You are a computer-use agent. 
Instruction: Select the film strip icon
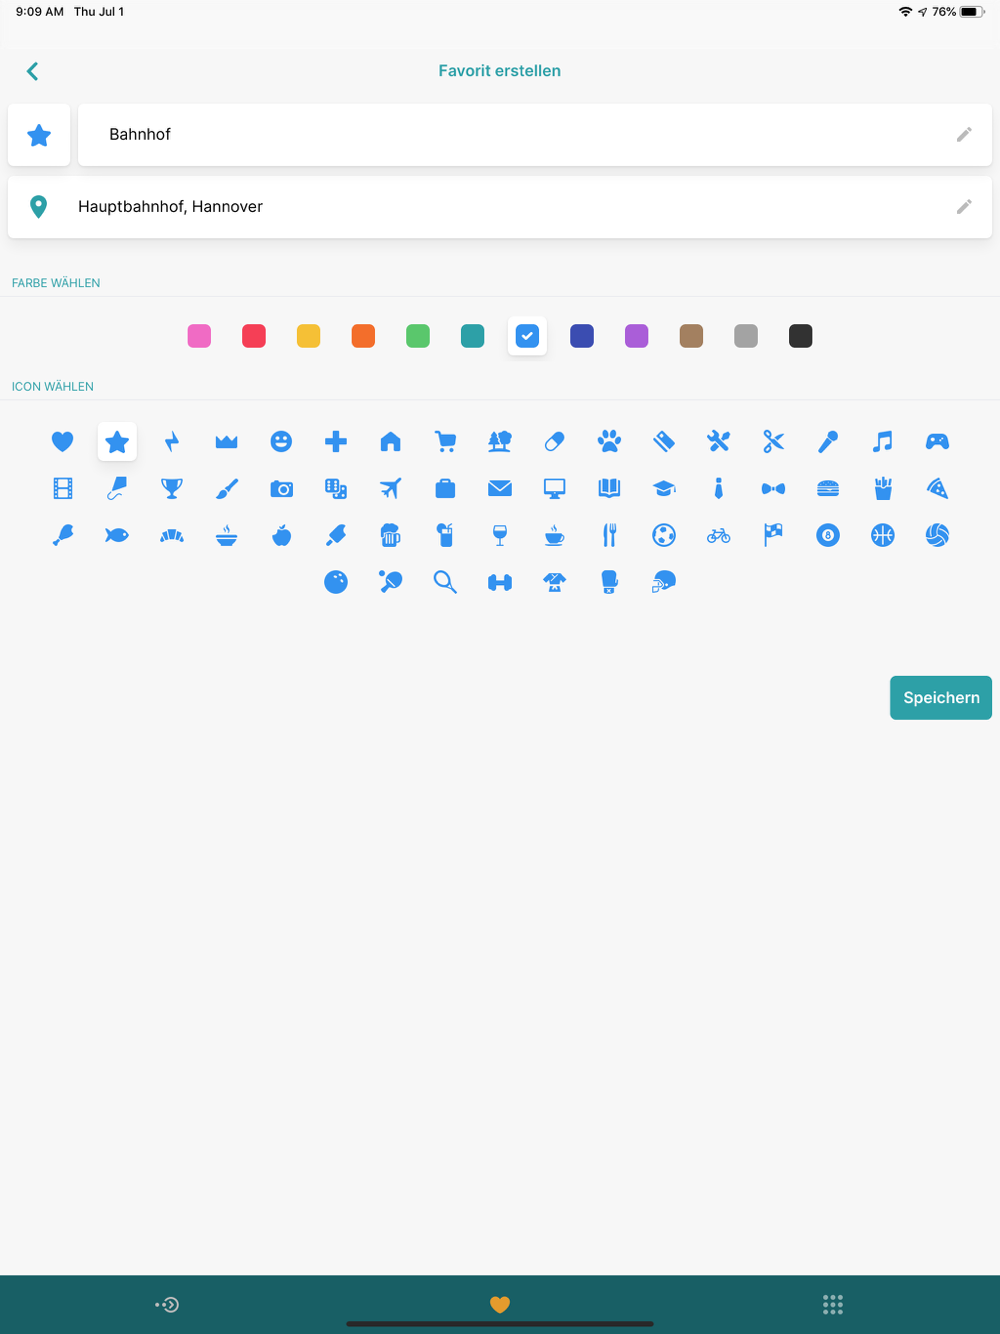point(62,488)
